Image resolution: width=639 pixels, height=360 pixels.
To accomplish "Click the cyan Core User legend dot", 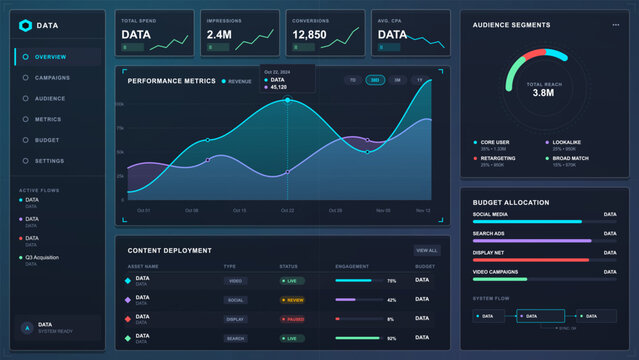I will (x=475, y=142).
